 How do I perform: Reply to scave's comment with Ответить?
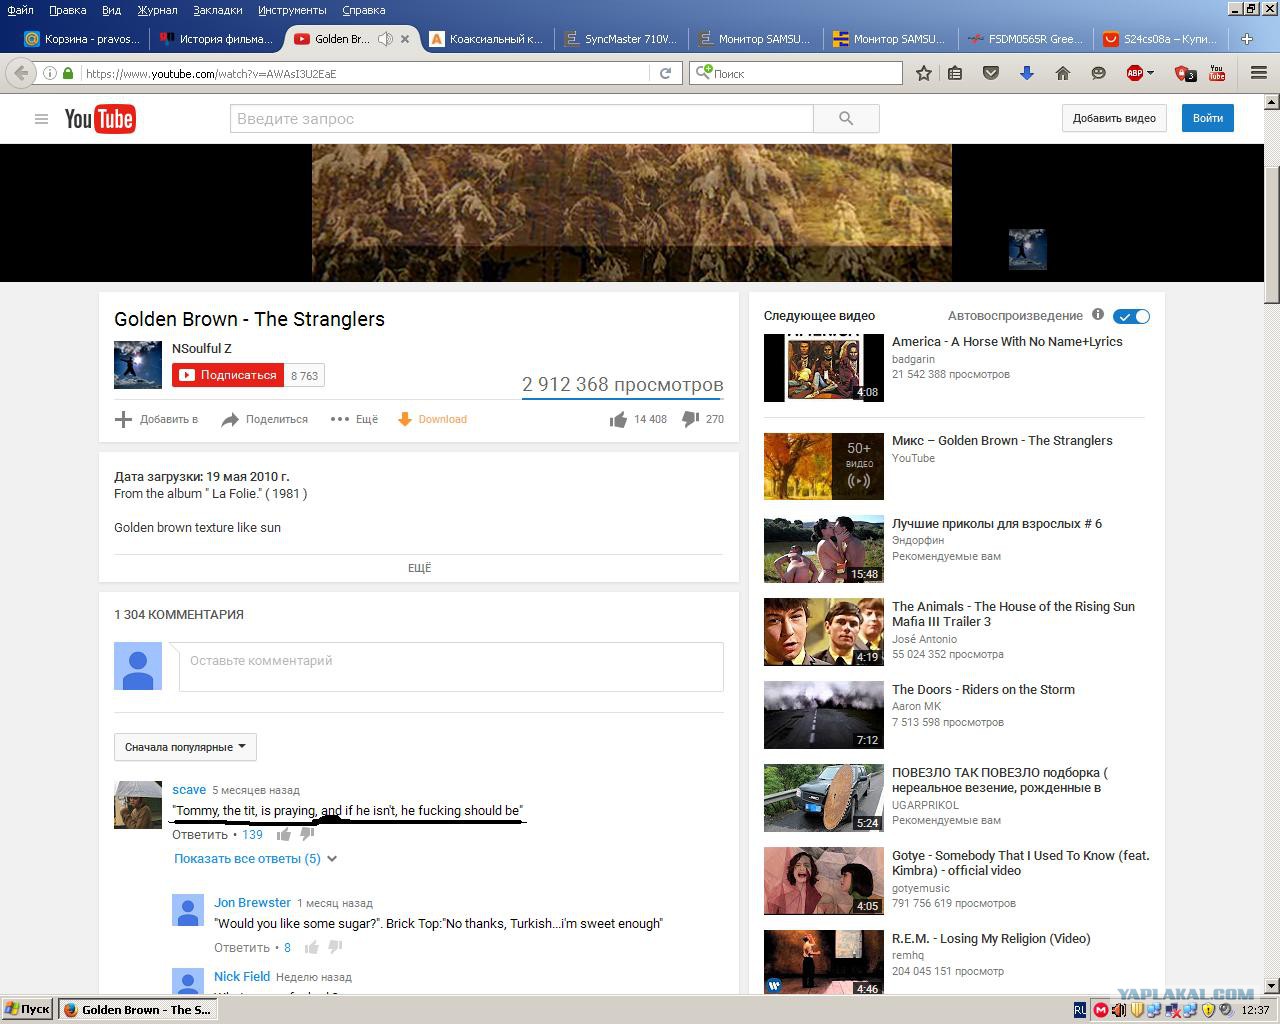click(x=200, y=834)
